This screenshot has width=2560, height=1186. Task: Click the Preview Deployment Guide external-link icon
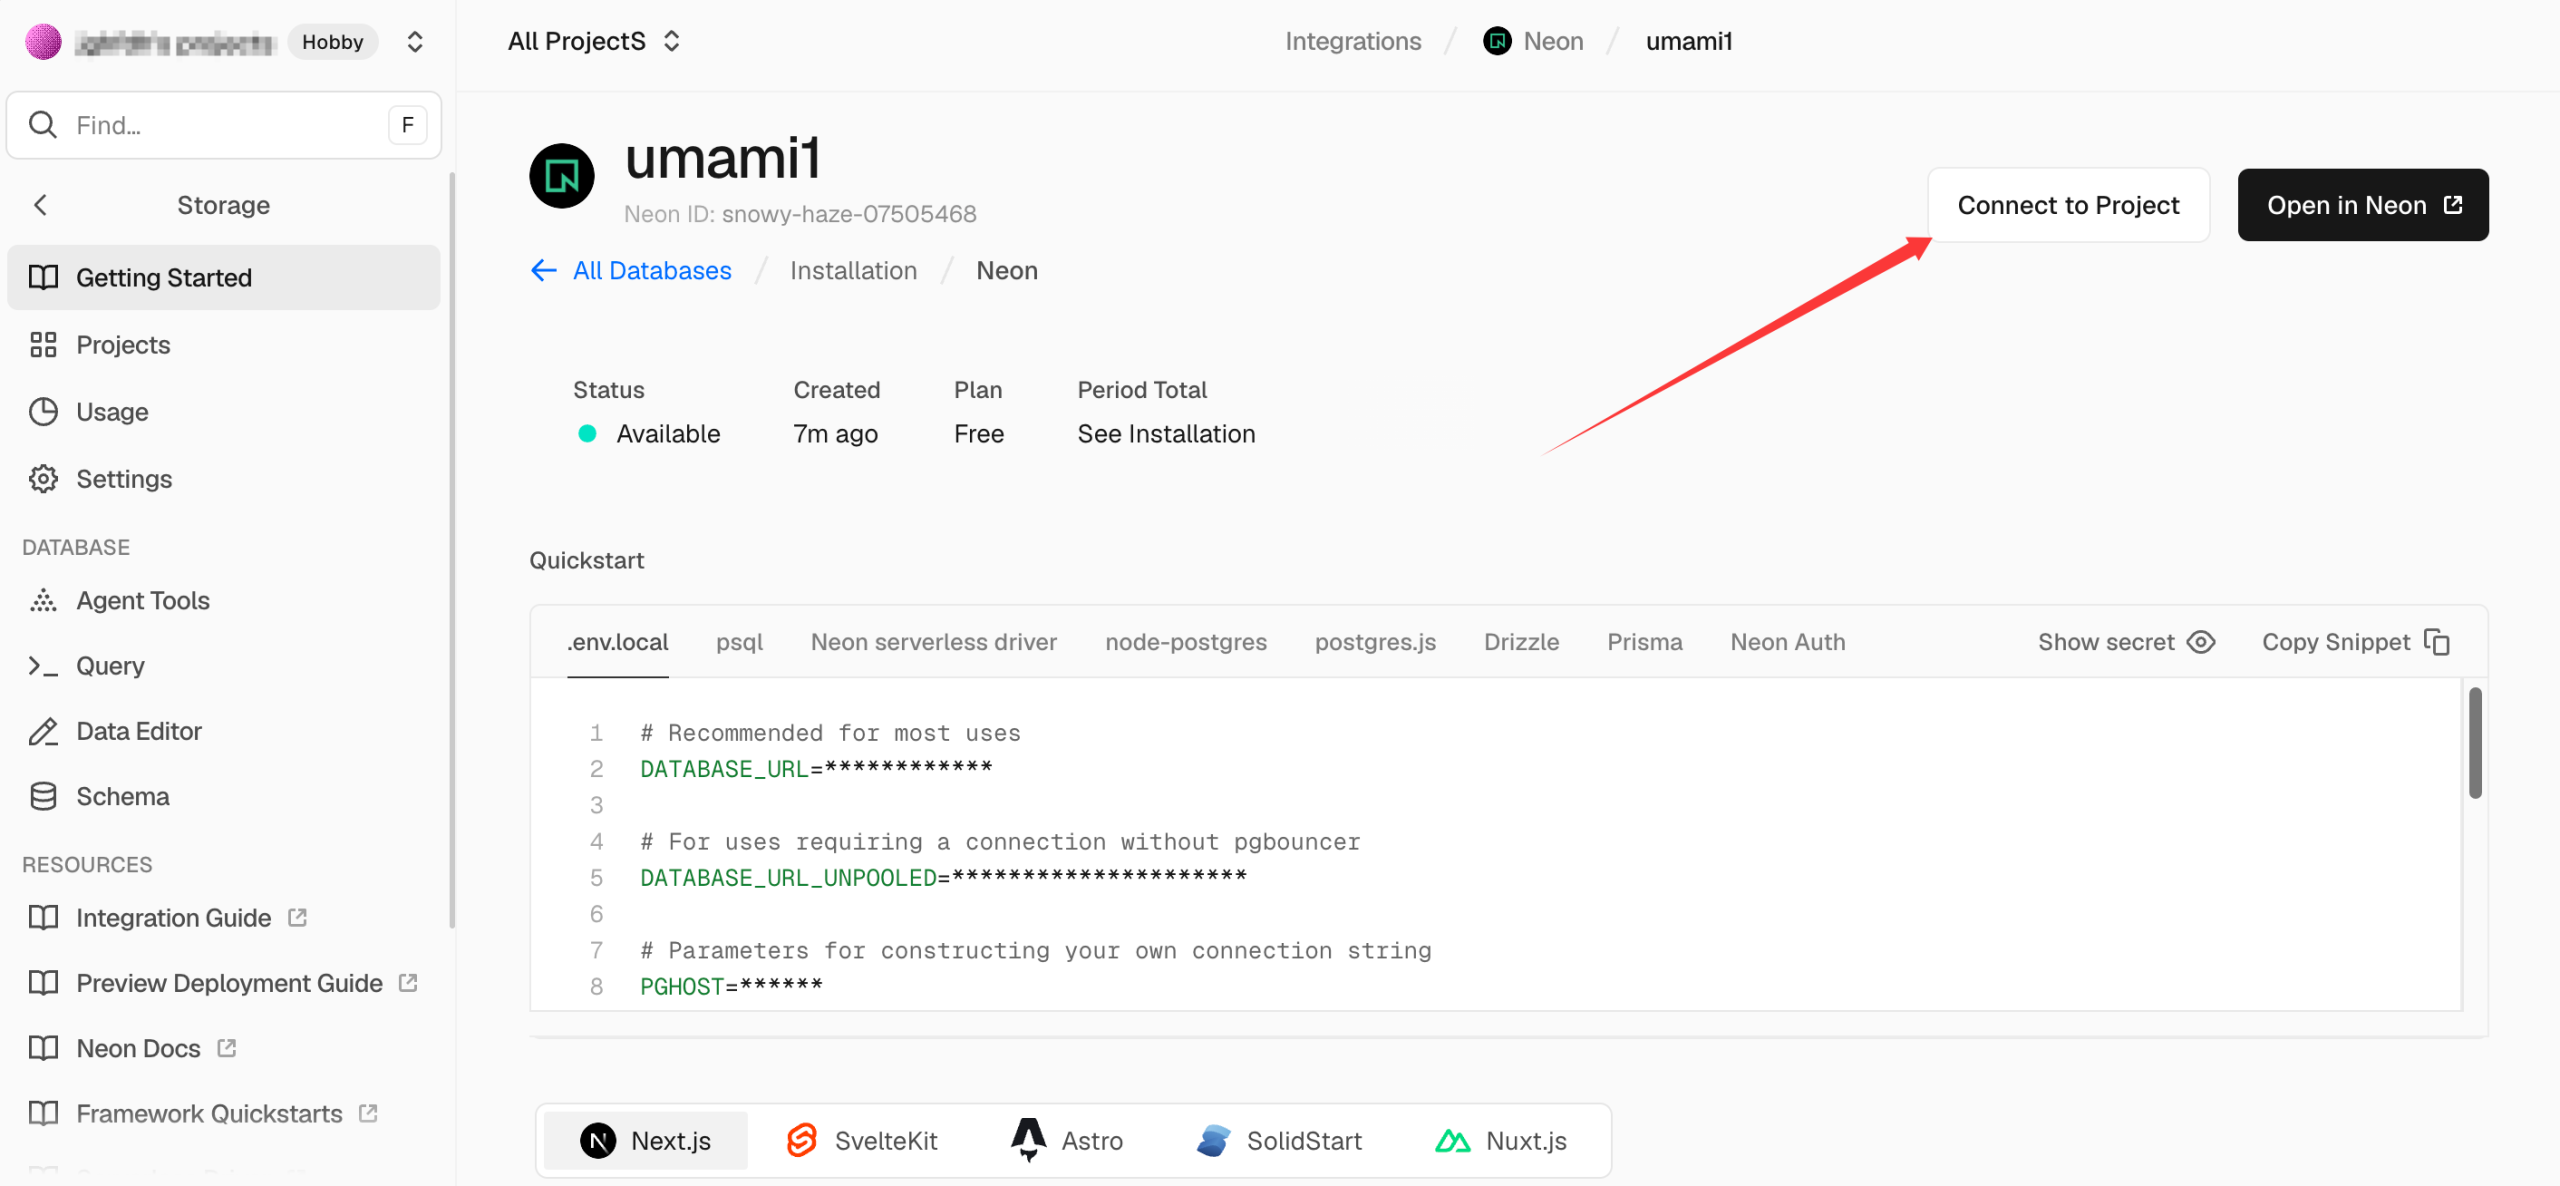click(x=408, y=982)
